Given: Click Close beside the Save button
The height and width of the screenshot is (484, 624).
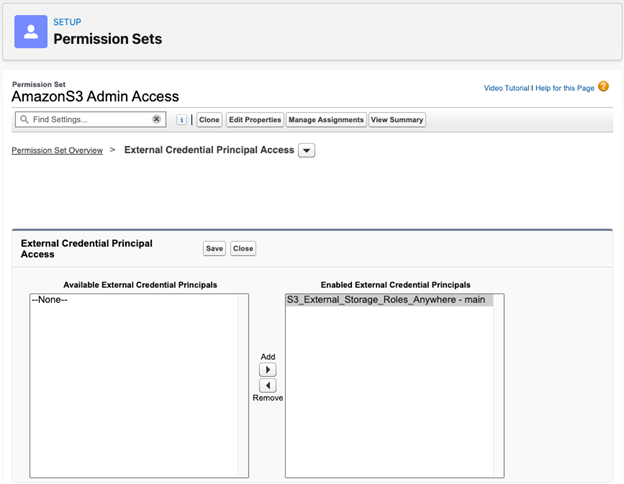Looking at the screenshot, I should click(243, 248).
